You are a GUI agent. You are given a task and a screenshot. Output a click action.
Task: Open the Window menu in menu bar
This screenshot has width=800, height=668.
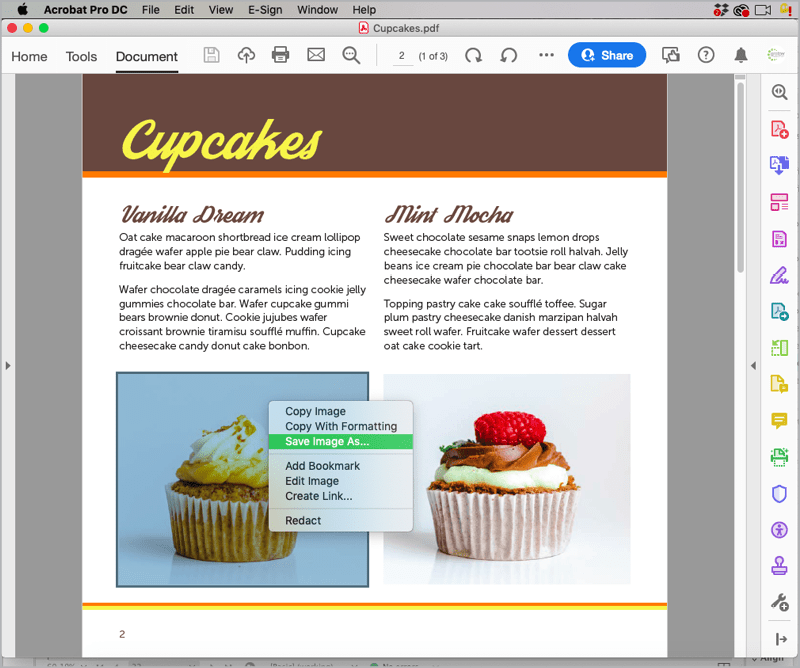coord(317,10)
